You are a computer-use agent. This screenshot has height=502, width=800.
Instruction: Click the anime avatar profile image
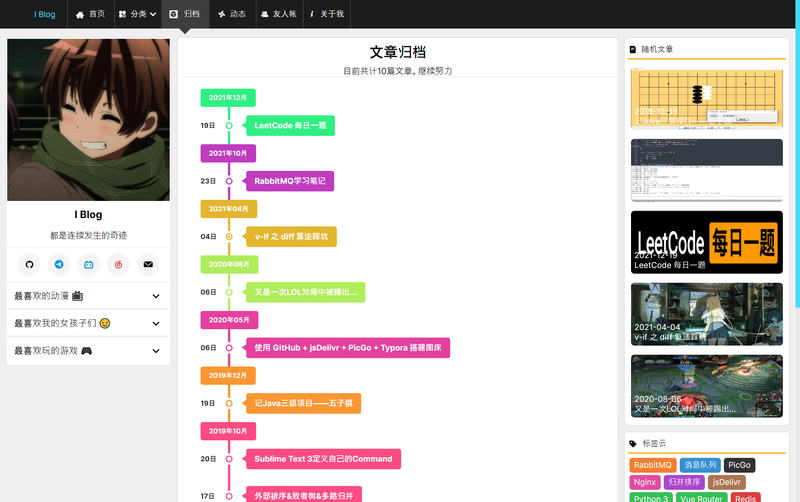(x=88, y=120)
